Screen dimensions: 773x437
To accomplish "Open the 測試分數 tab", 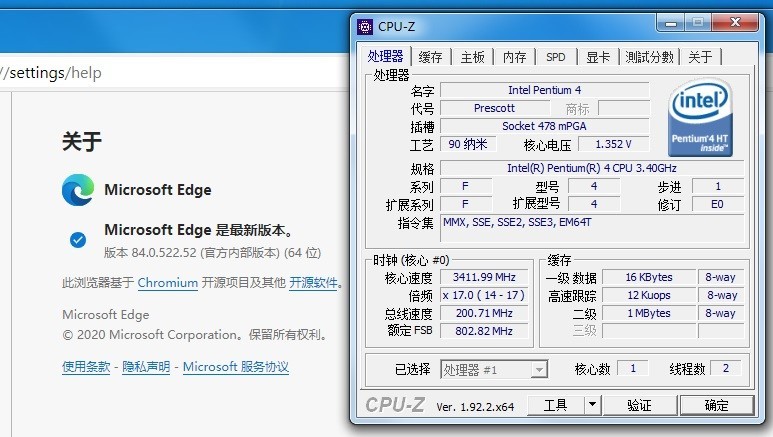I will click(649, 57).
